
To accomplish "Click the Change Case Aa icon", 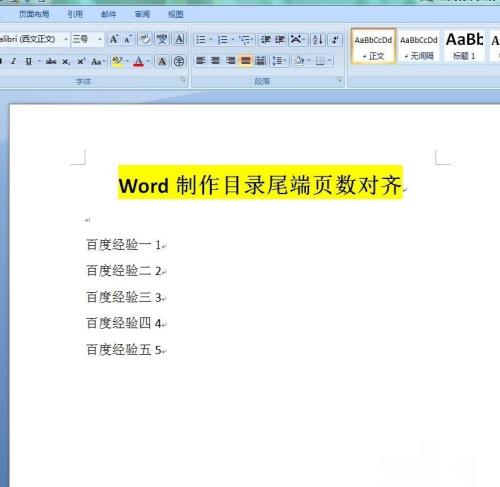I will pyautogui.click(x=97, y=61).
